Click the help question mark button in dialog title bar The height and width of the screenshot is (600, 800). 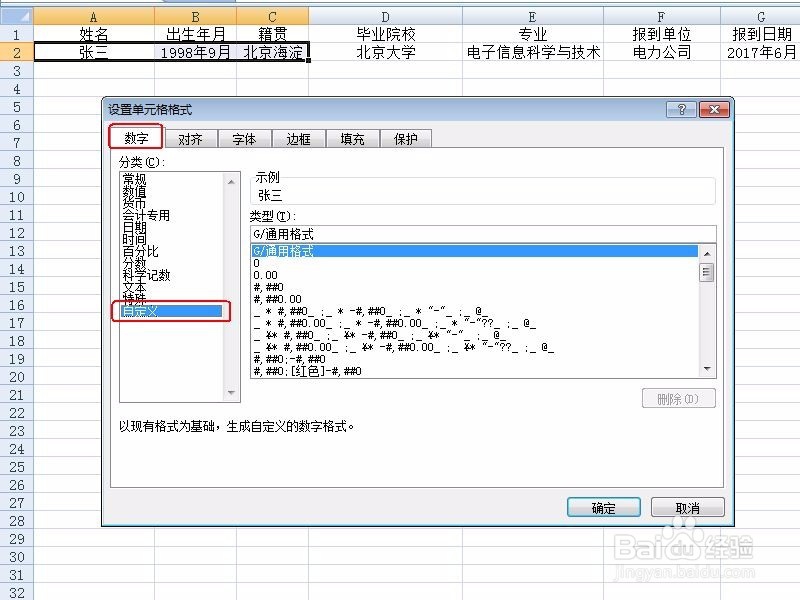click(x=681, y=109)
